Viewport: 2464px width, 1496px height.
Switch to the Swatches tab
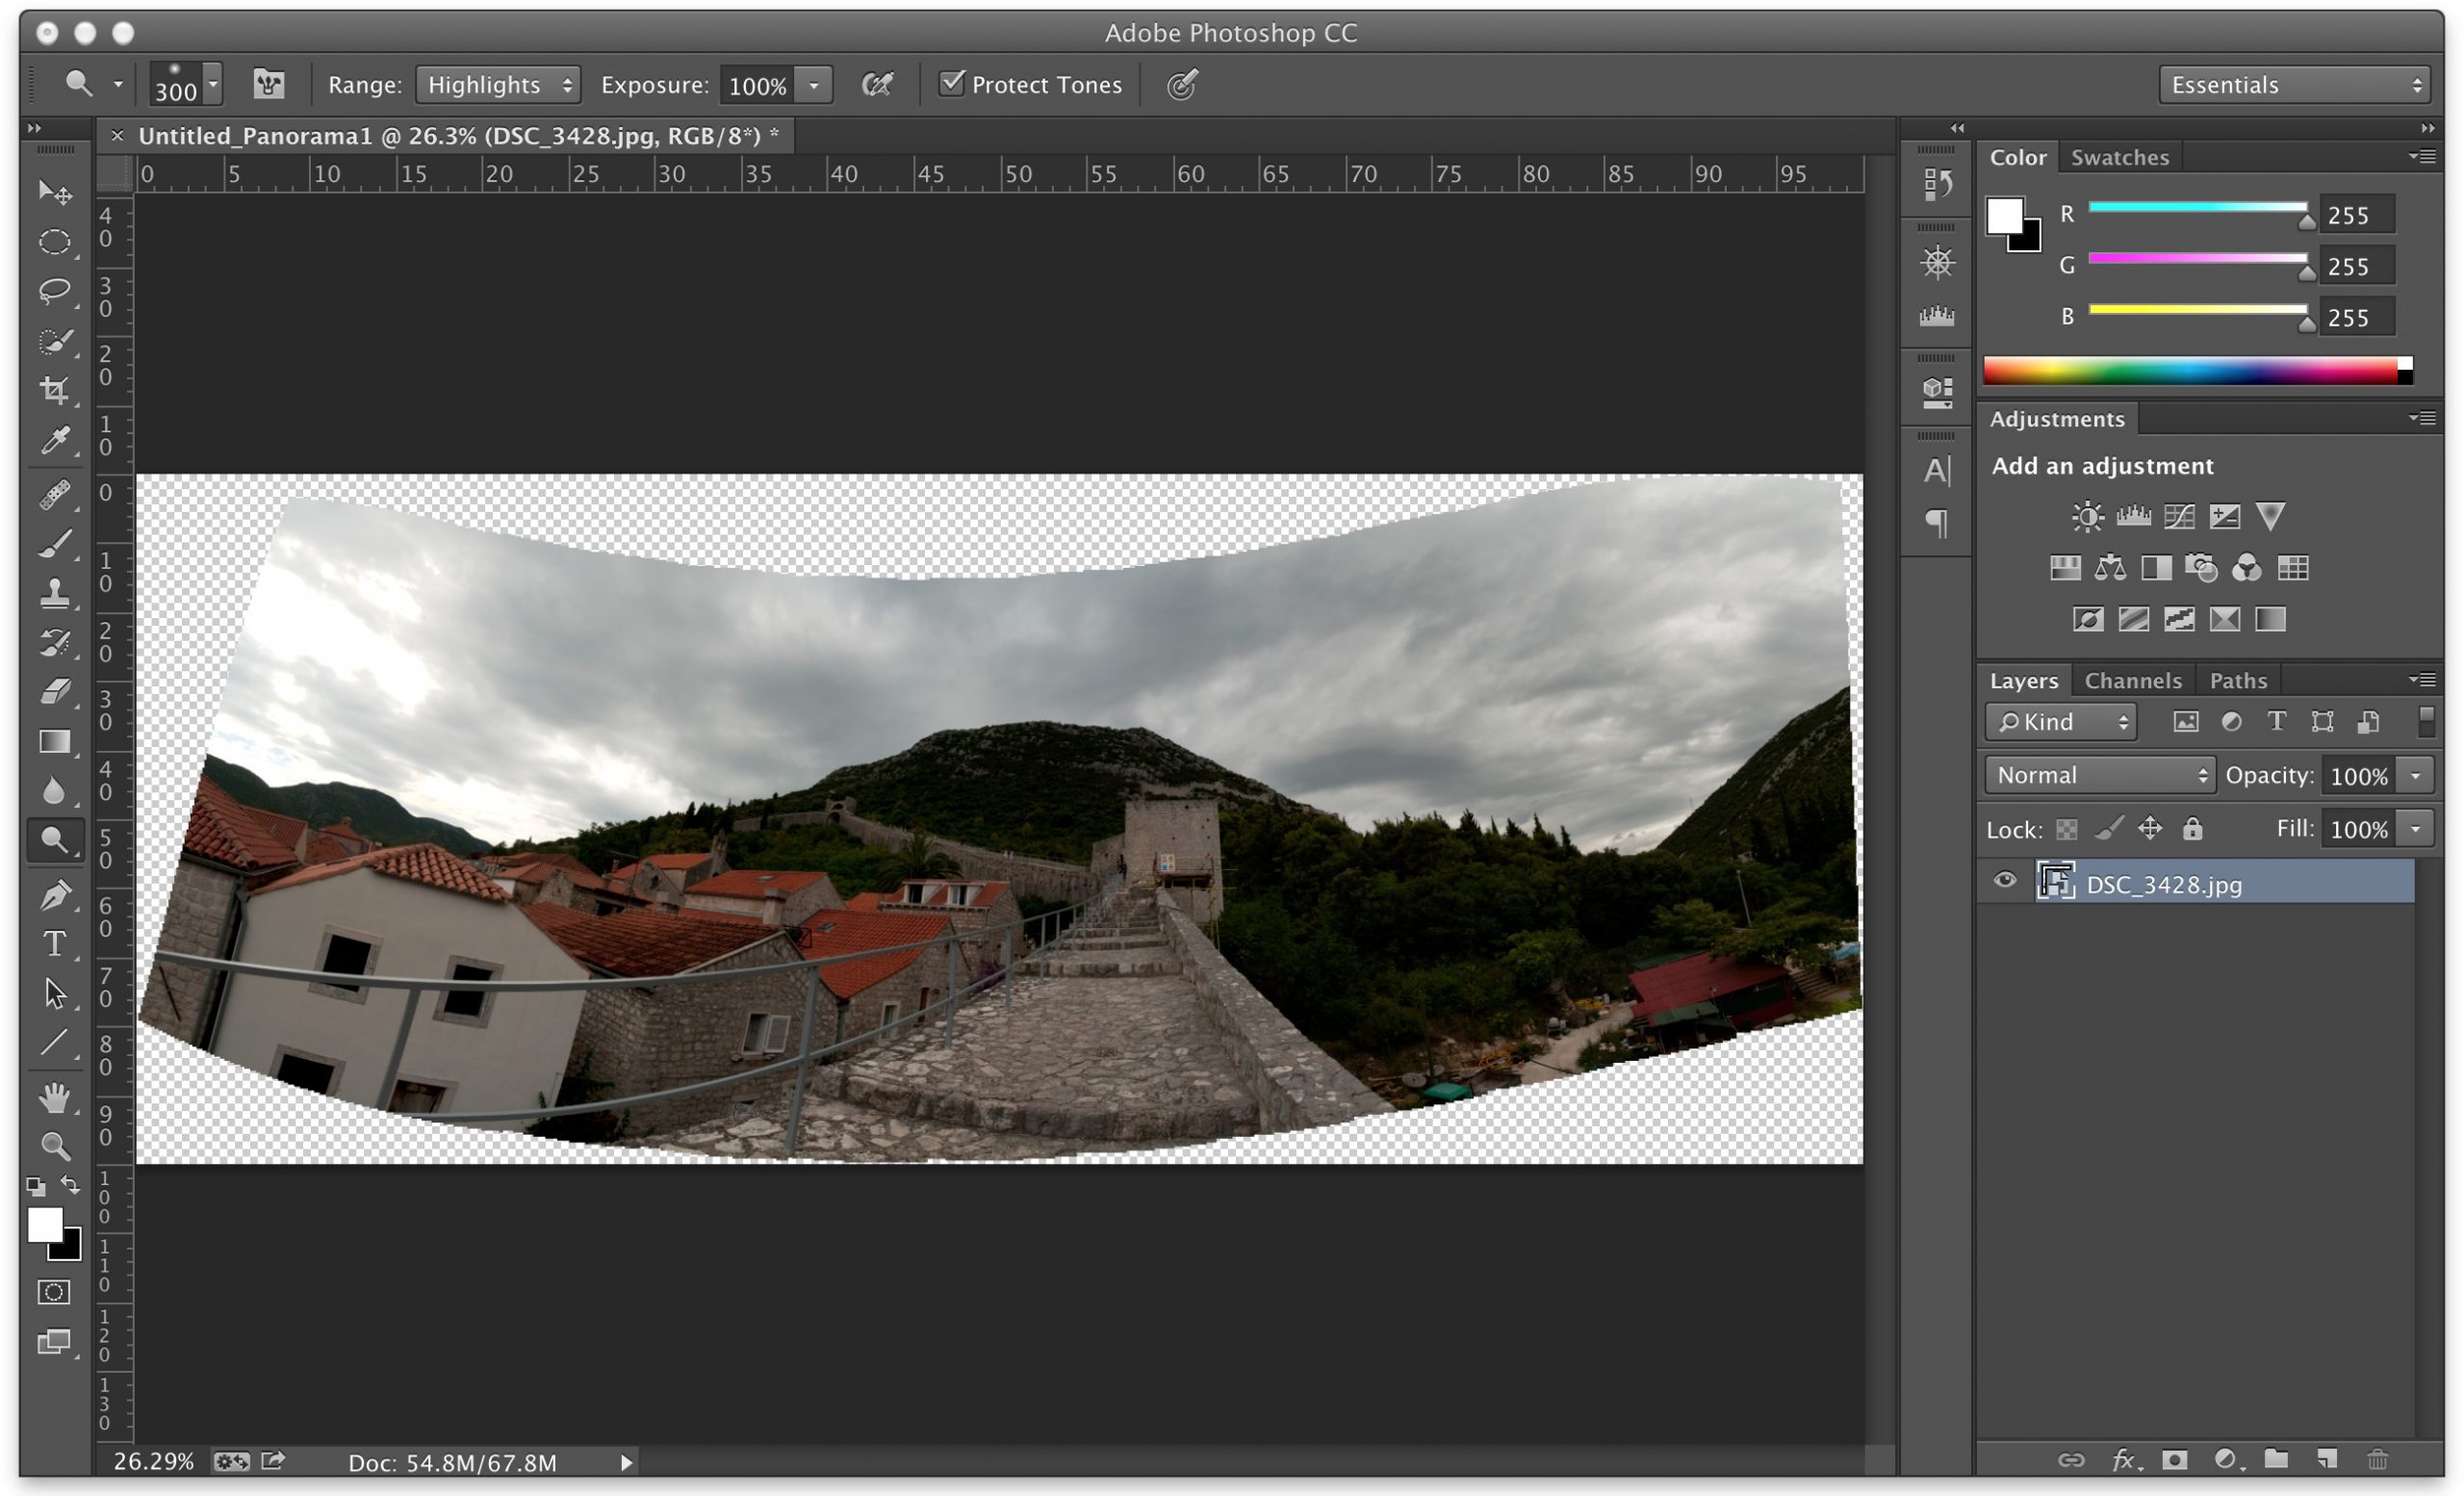2119,157
